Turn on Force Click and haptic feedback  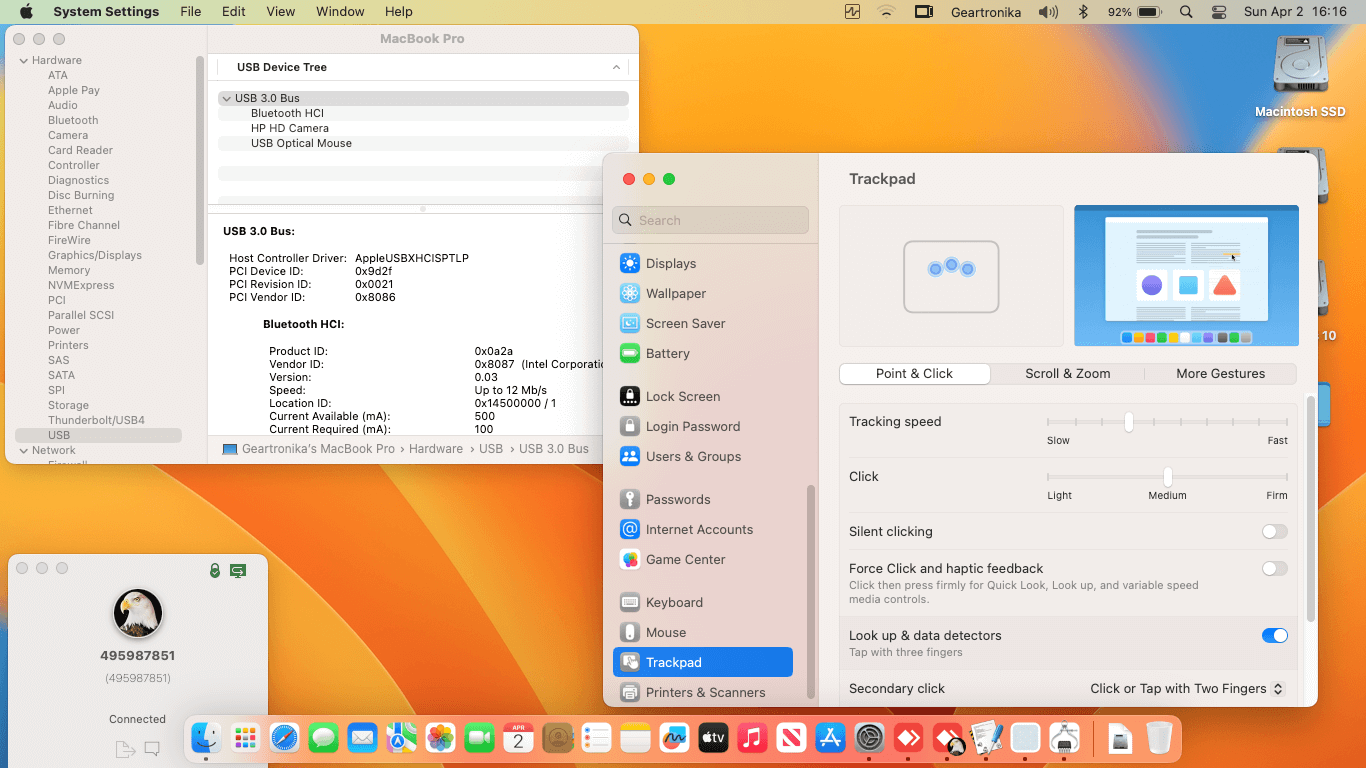click(x=1275, y=569)
